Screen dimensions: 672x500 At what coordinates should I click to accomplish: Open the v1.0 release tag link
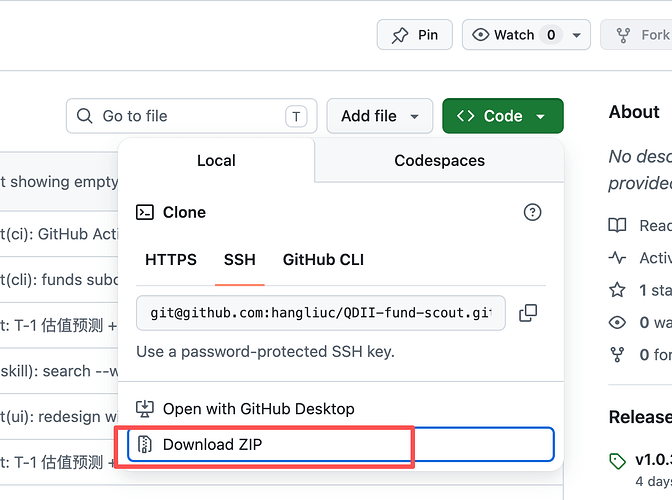[x=653, y=460]
